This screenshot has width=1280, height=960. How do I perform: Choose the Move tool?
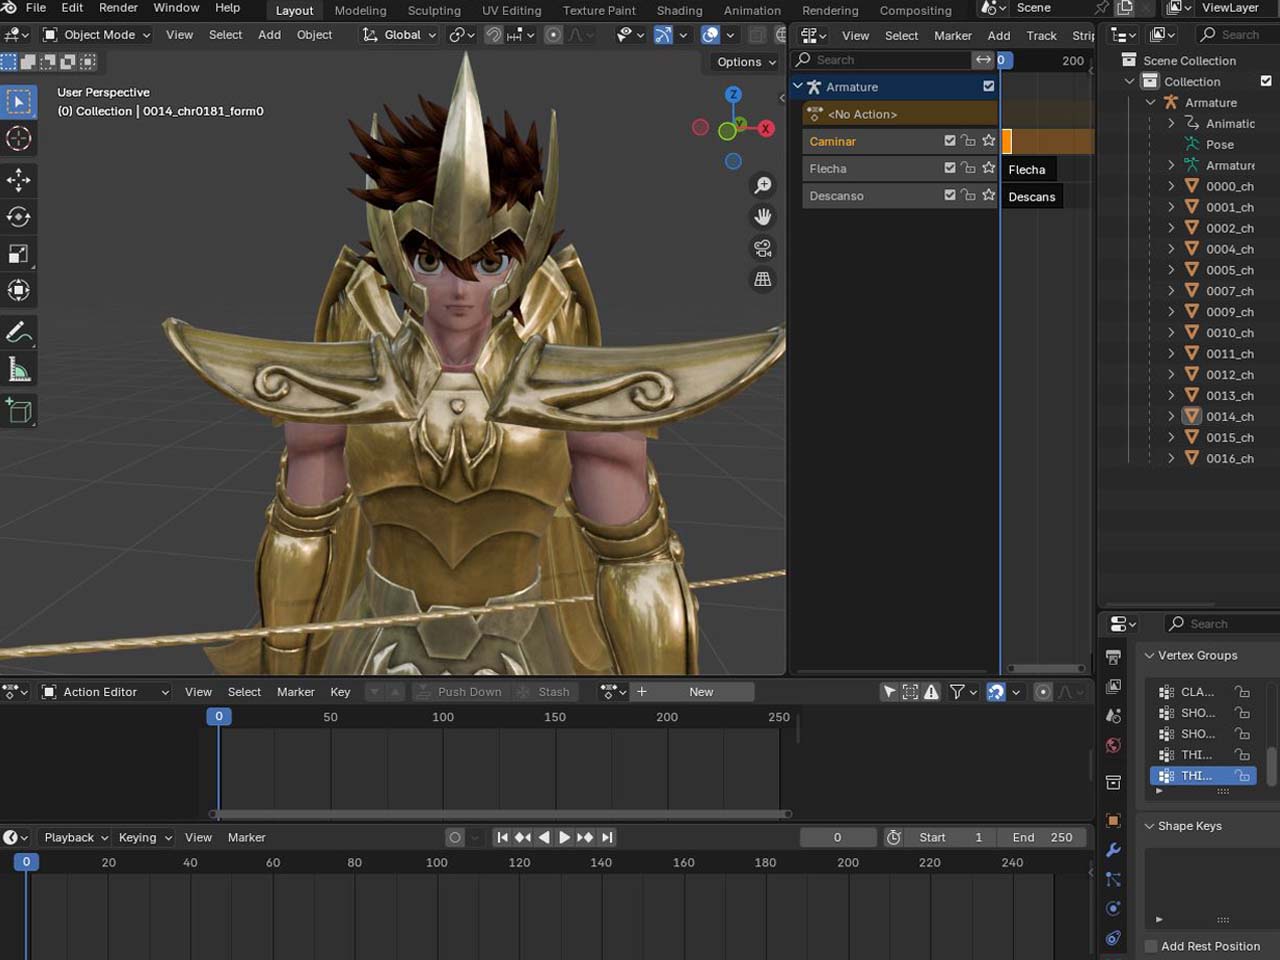coord(19,180)
